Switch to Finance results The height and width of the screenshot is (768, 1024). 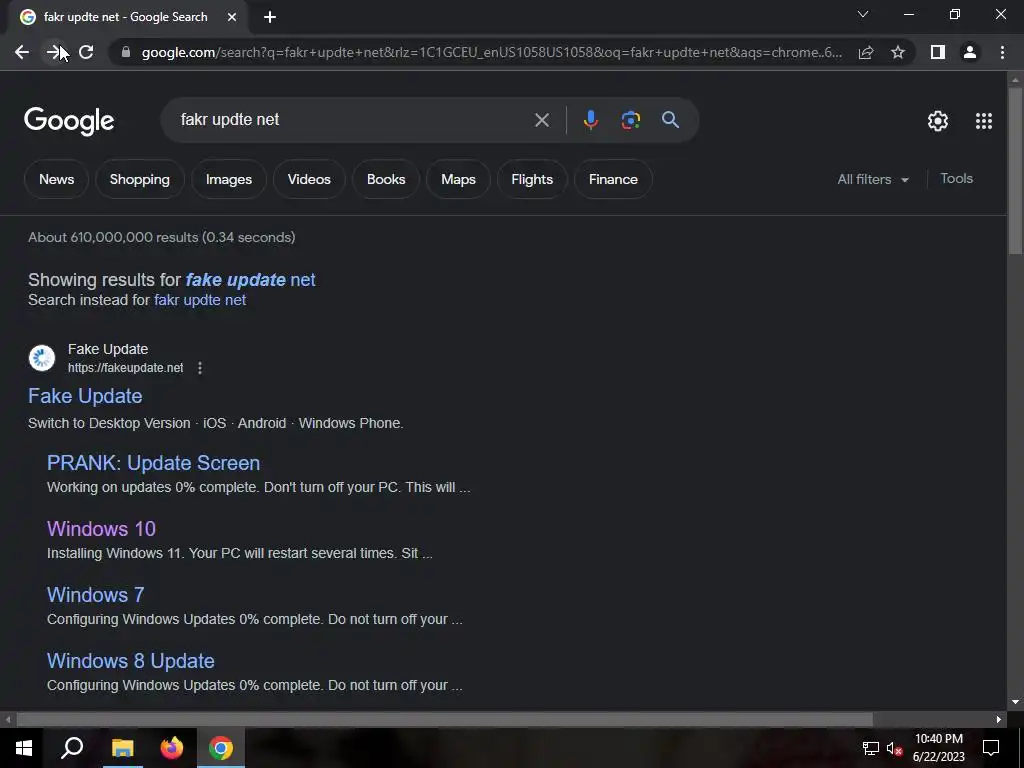[x=613, y=180]
